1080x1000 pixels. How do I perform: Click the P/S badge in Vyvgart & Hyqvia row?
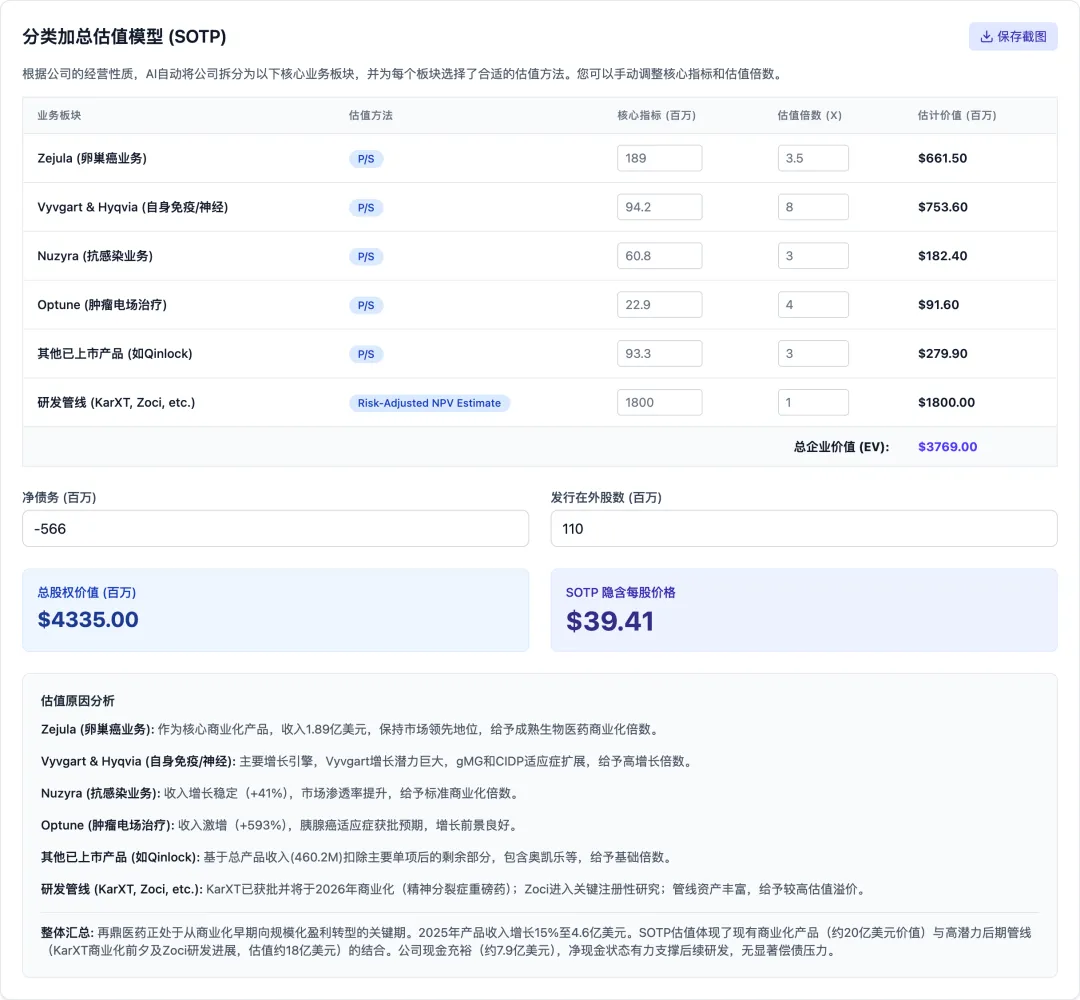click(366, 207)
